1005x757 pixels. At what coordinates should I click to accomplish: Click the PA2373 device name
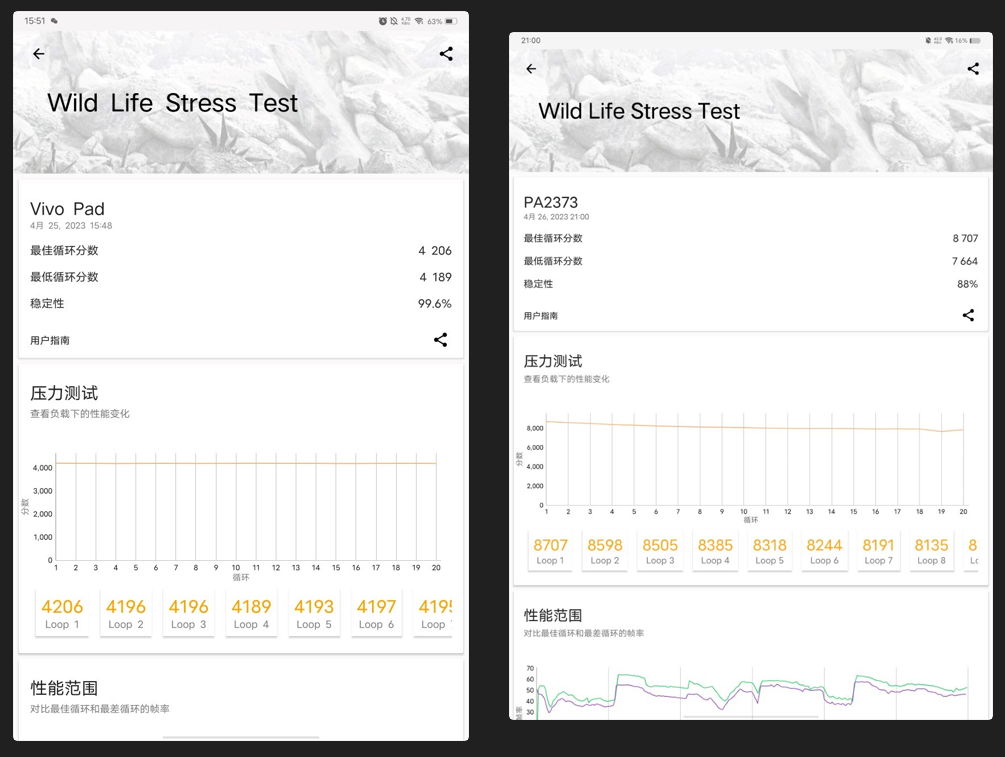pos(551,203)
